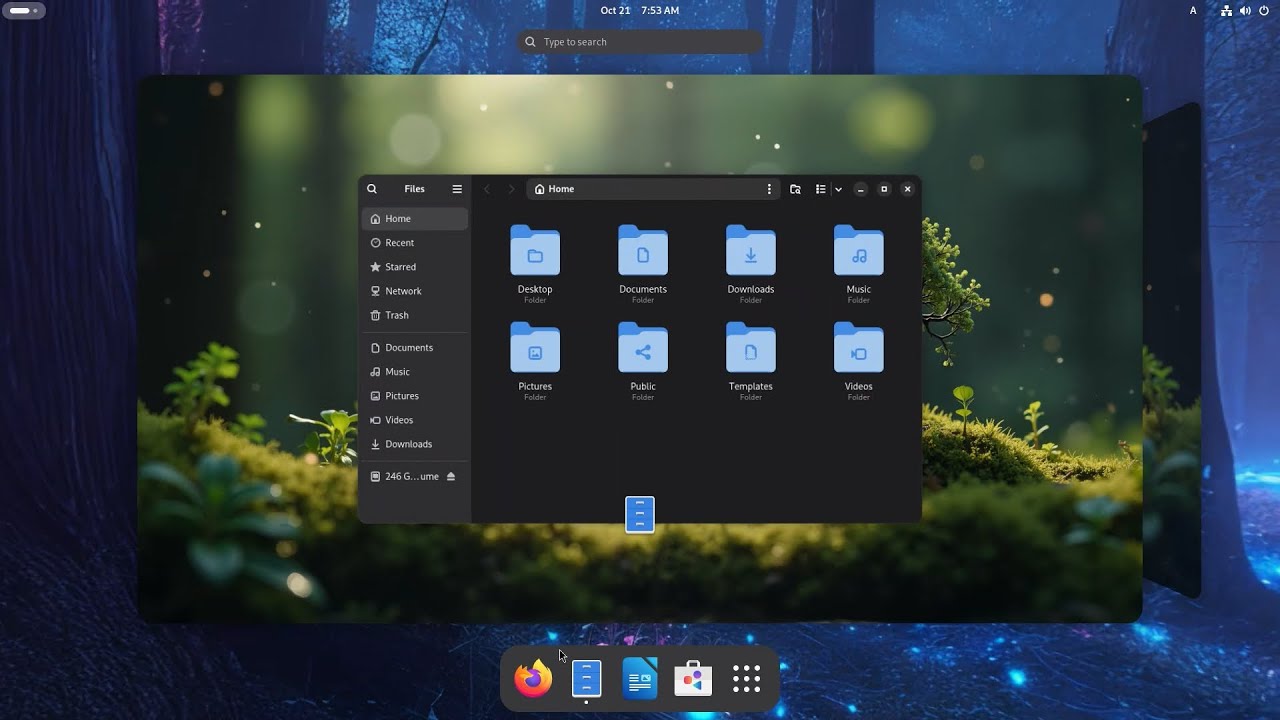Open the Videos folder in the grid
The height and width of the screenshot is (720, 1280).
(x=859, y=347)
